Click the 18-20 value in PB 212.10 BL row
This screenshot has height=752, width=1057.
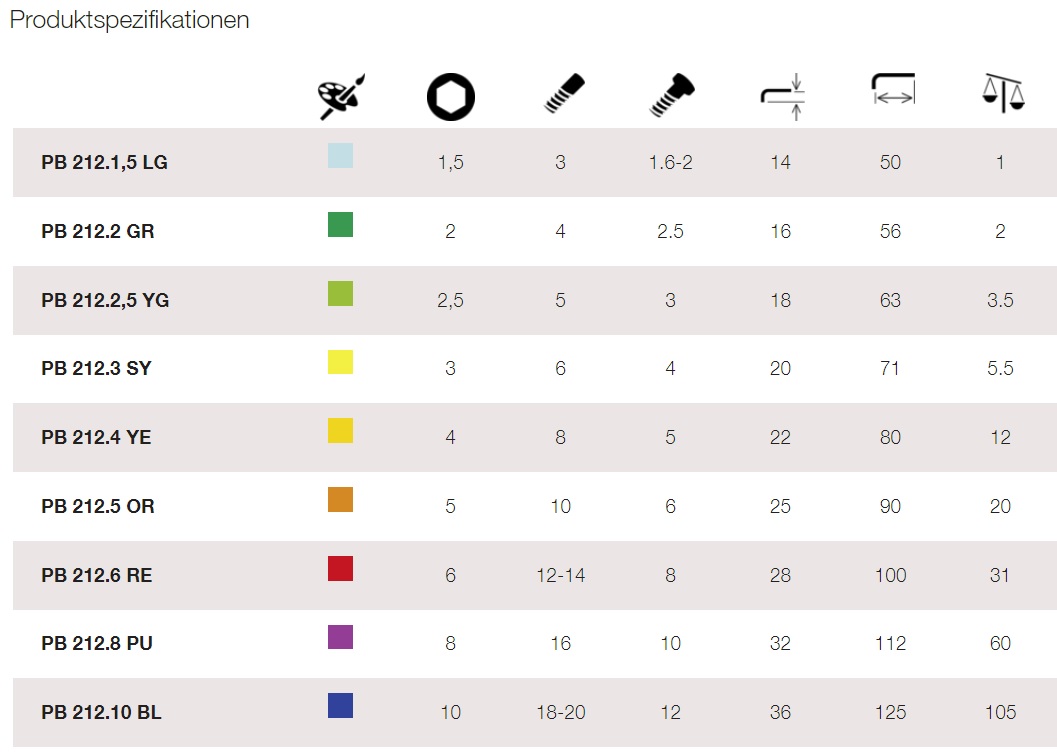coord(561,712)
